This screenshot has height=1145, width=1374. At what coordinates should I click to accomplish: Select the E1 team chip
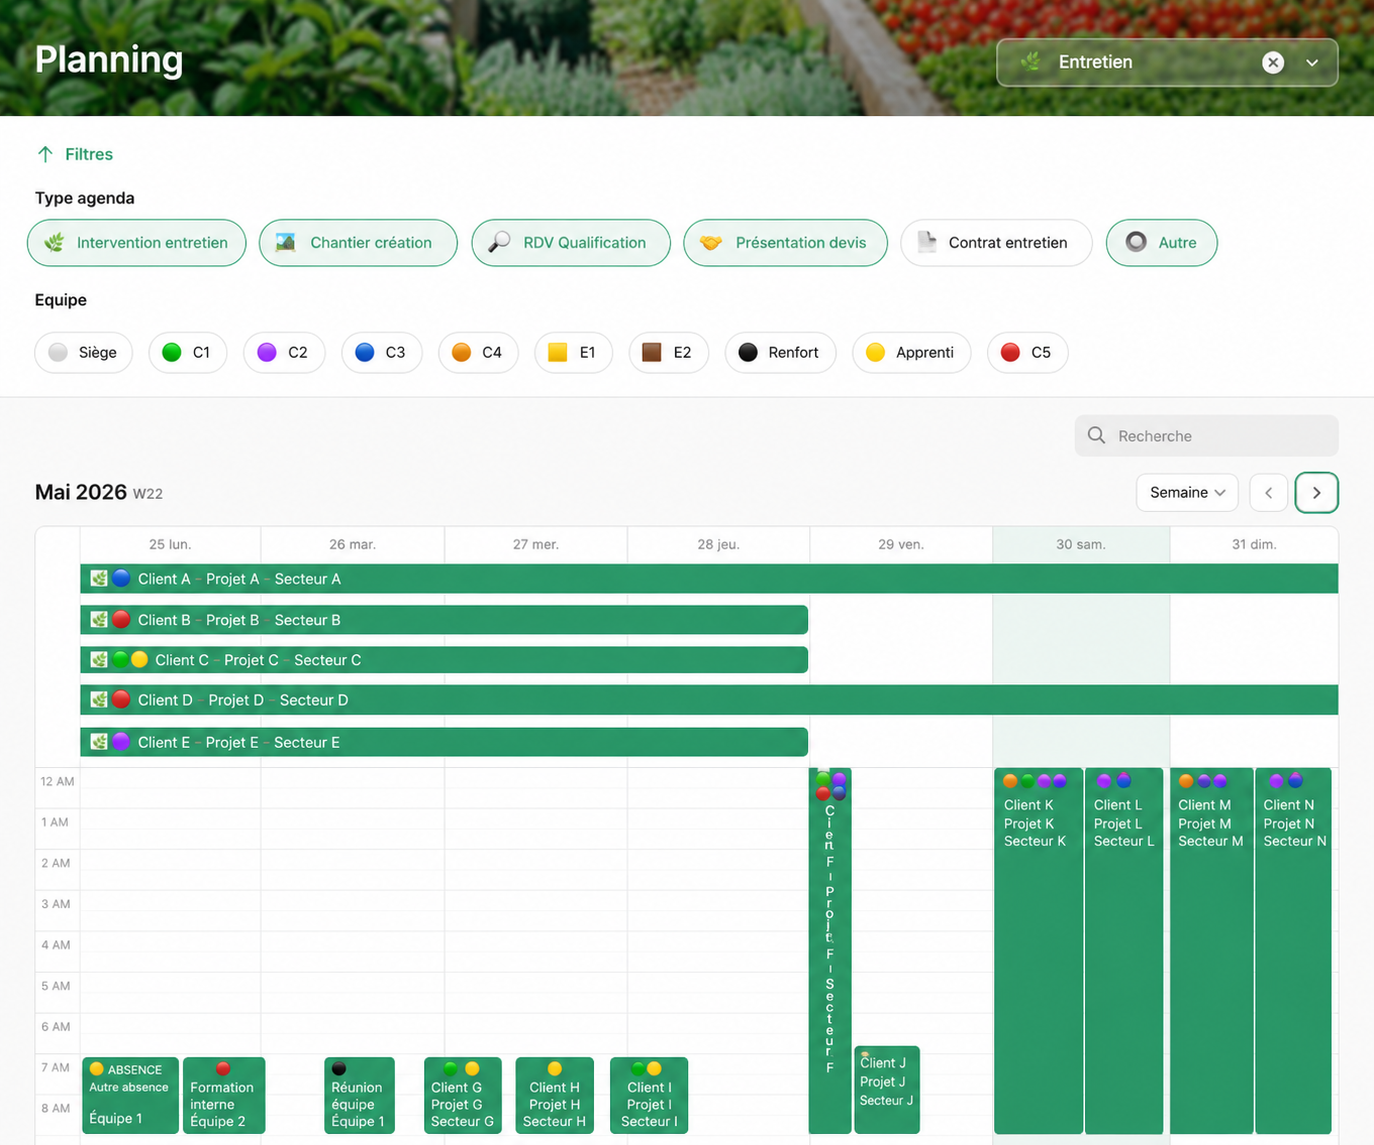(573, 352)
